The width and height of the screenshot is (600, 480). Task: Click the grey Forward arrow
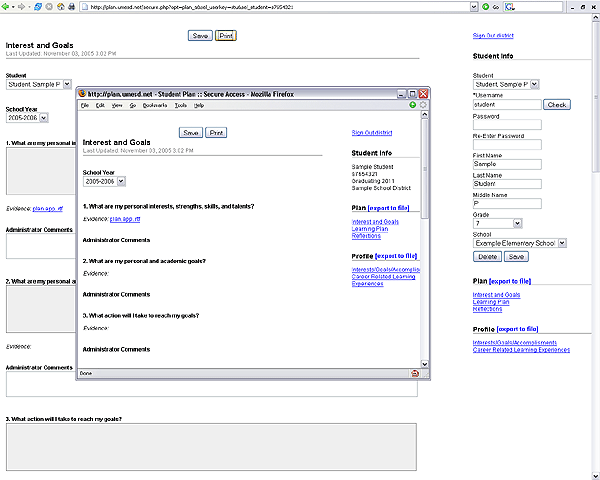tap(21, 7)
